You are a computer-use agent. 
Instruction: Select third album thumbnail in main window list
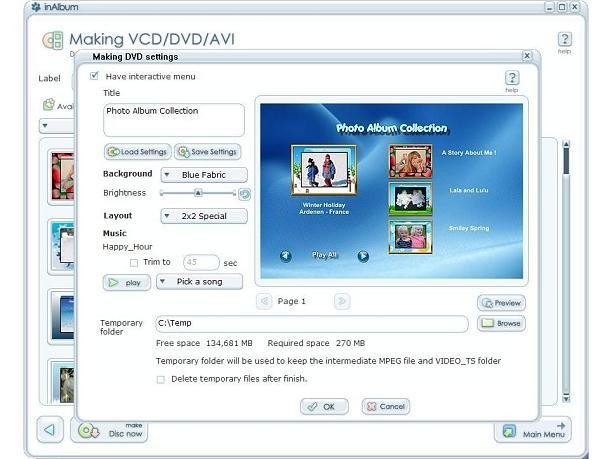tap(62, 317)
